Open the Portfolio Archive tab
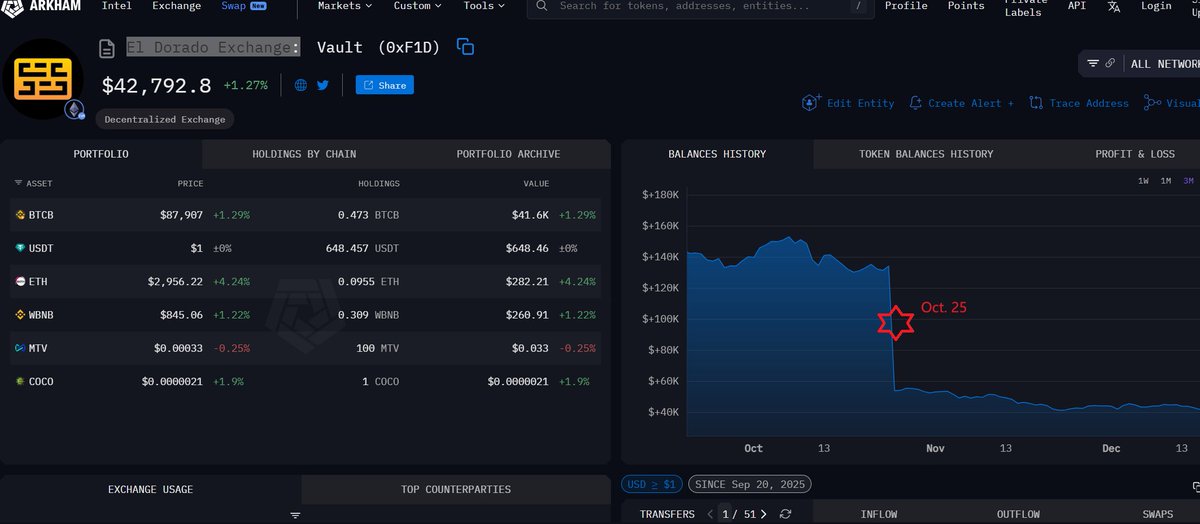The height and width of the screenshot is (524, 1200). (x=508, y=154)
